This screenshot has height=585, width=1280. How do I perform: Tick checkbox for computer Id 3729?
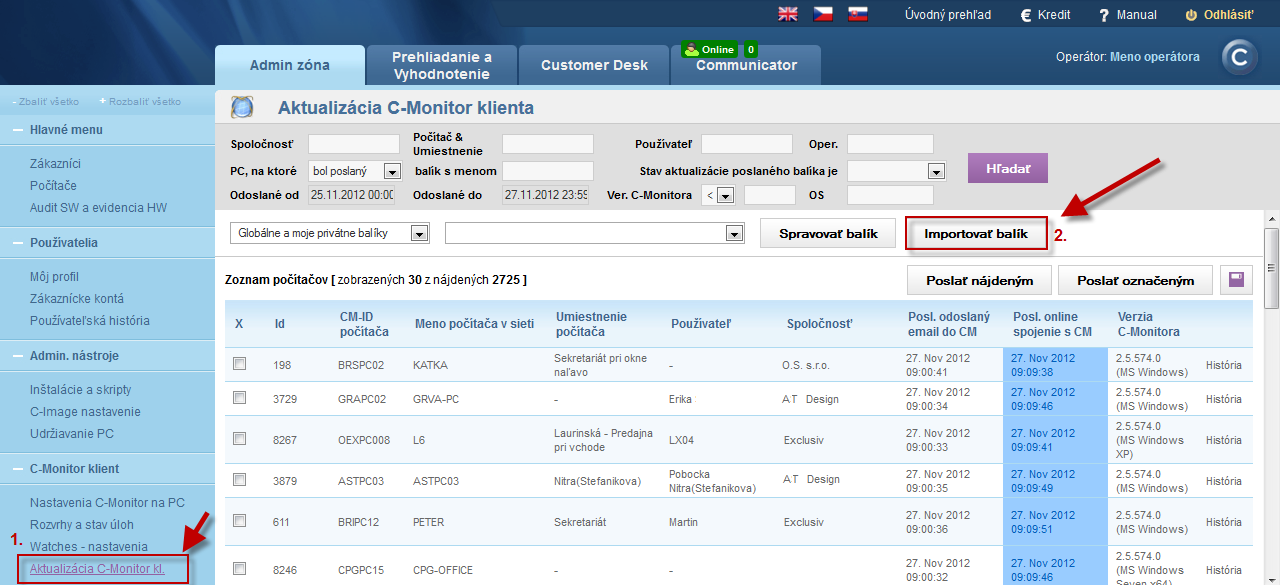(239, 397)
